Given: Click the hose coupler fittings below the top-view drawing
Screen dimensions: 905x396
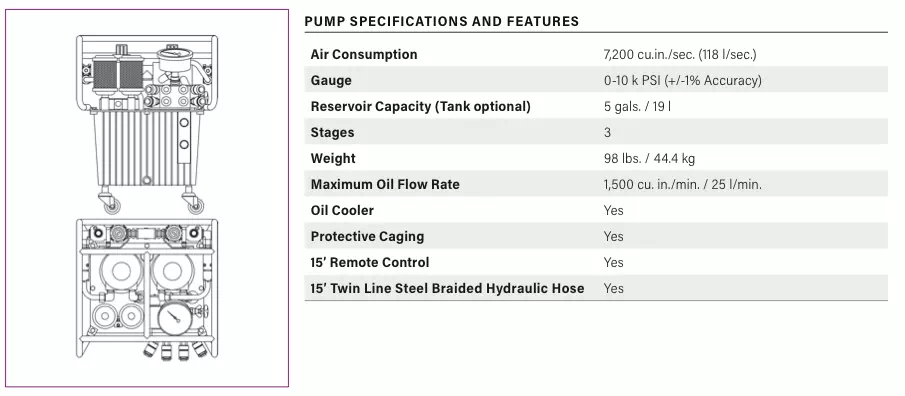Looking at the screenshot, I should click(175, 350).
